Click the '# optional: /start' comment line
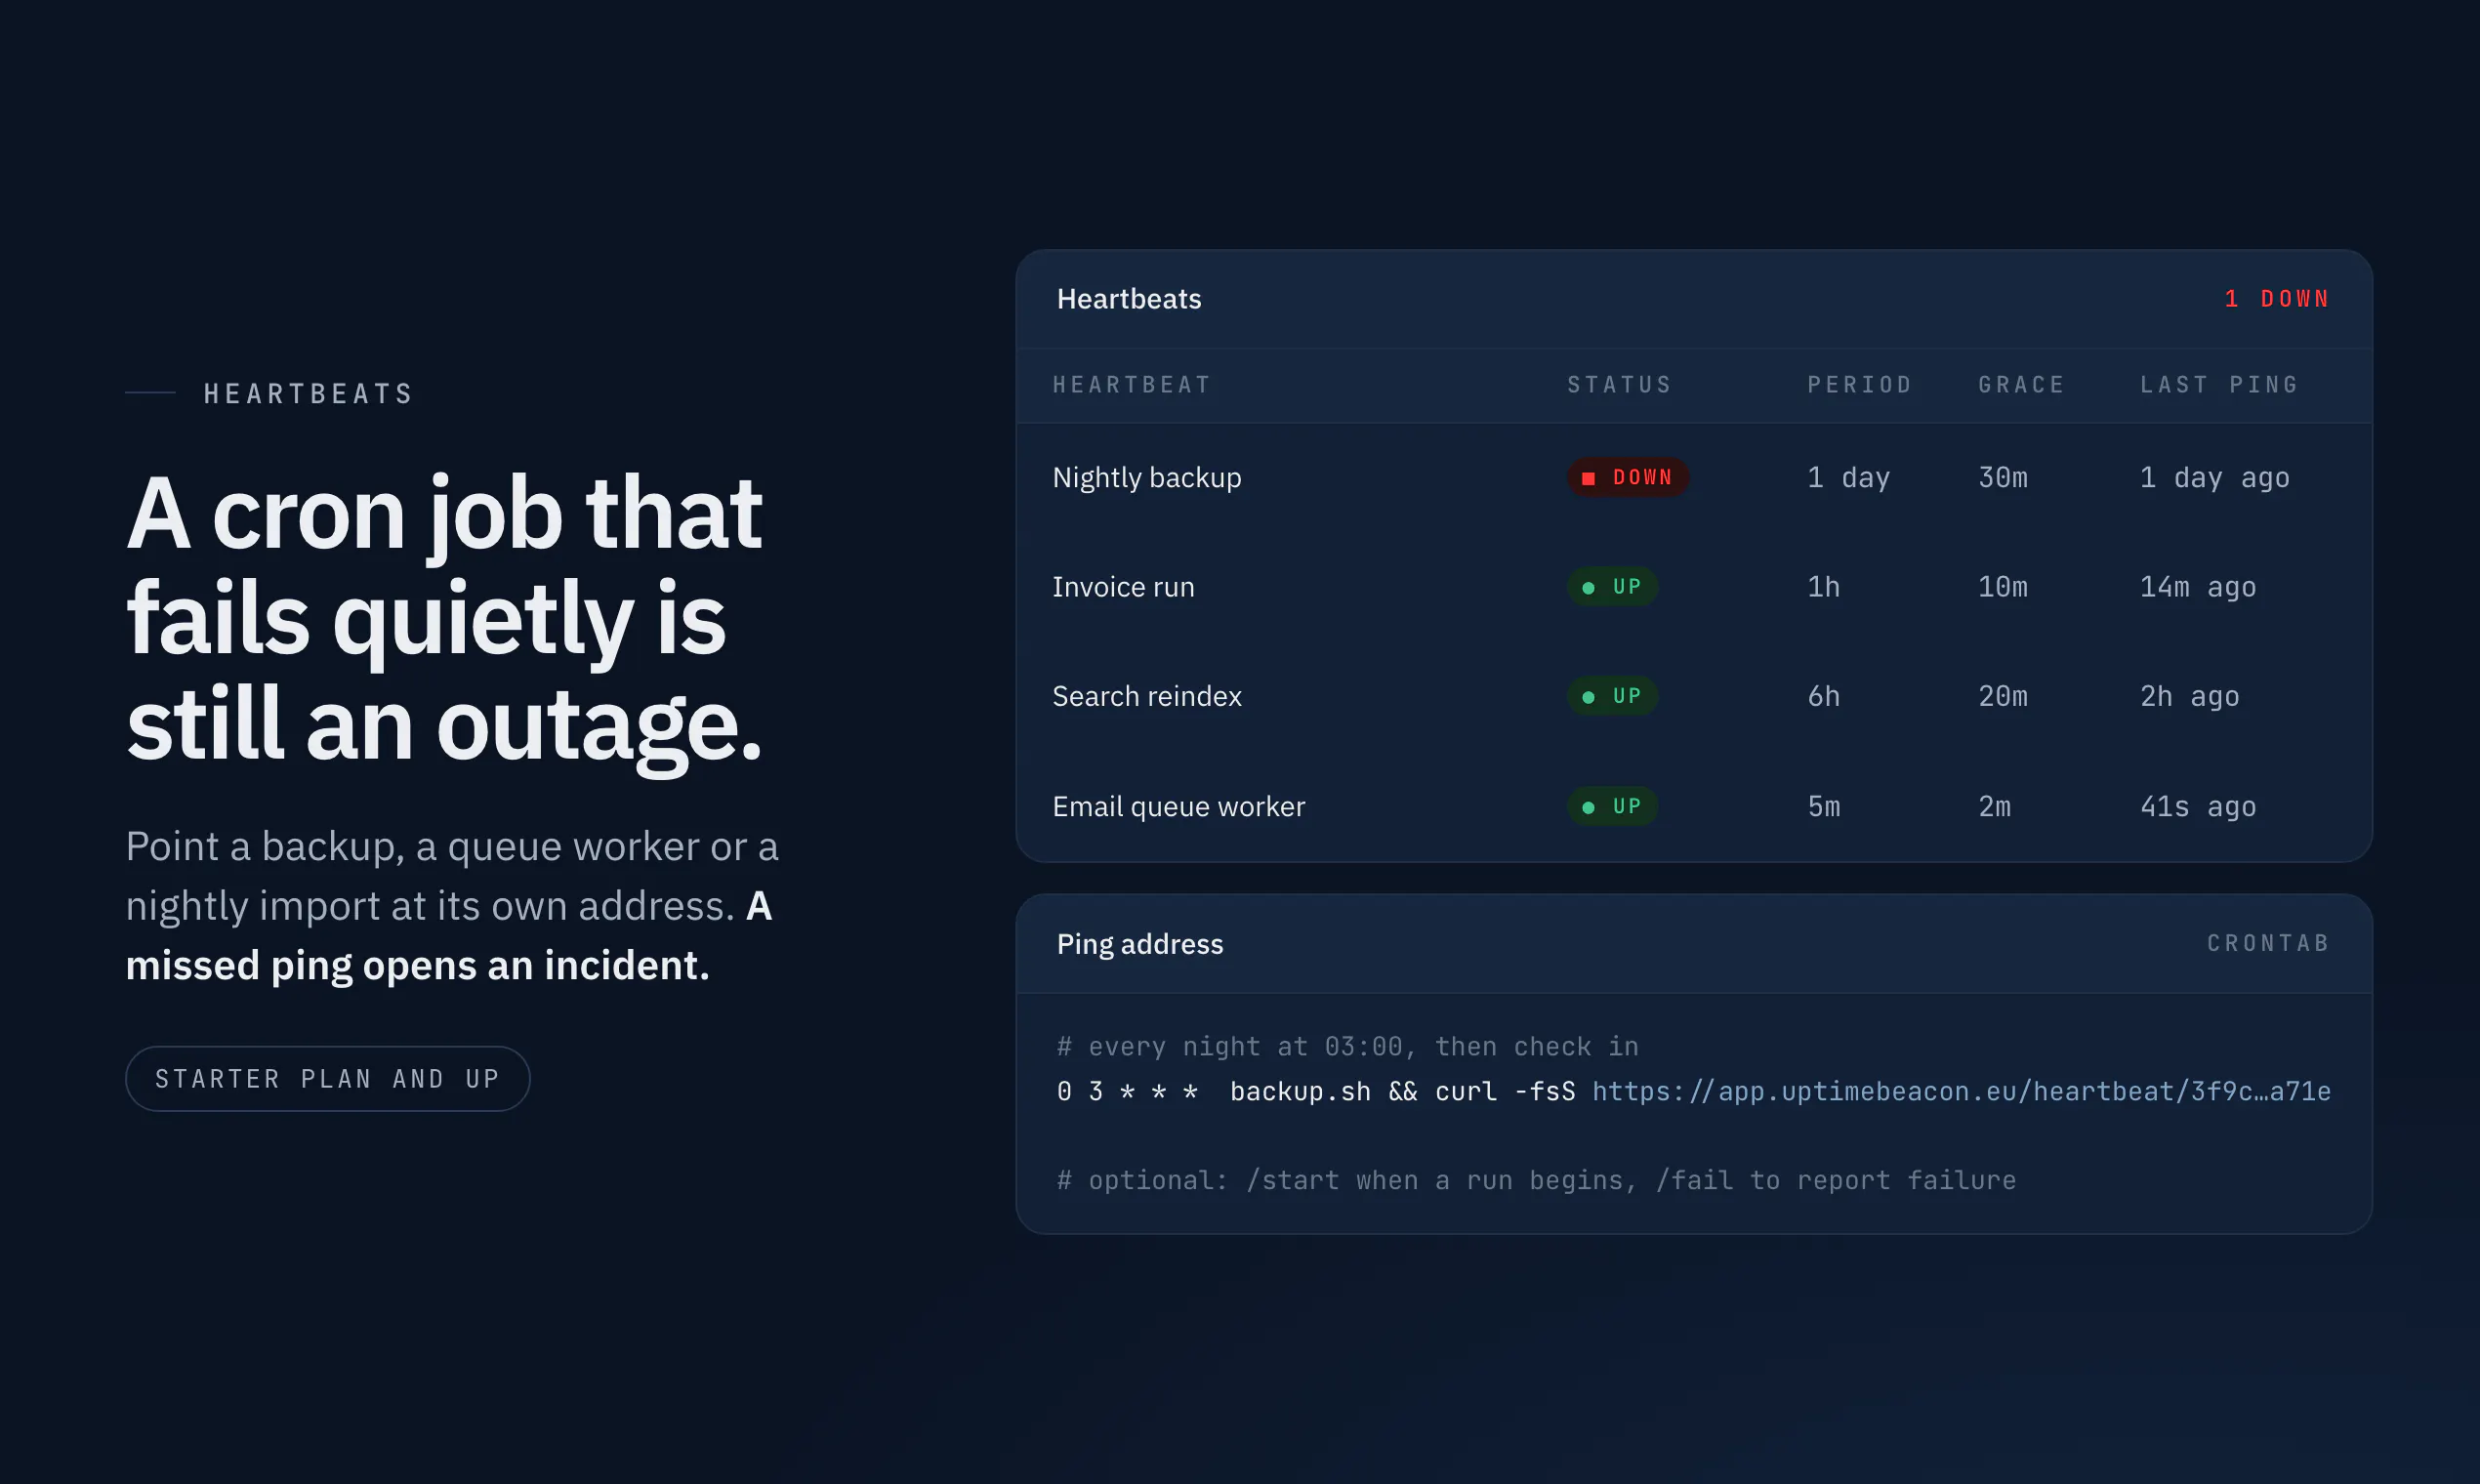Image resolution: width=2480 pixels, height=1484 pixels. pyautogui.click(x=1536, y=1180)
